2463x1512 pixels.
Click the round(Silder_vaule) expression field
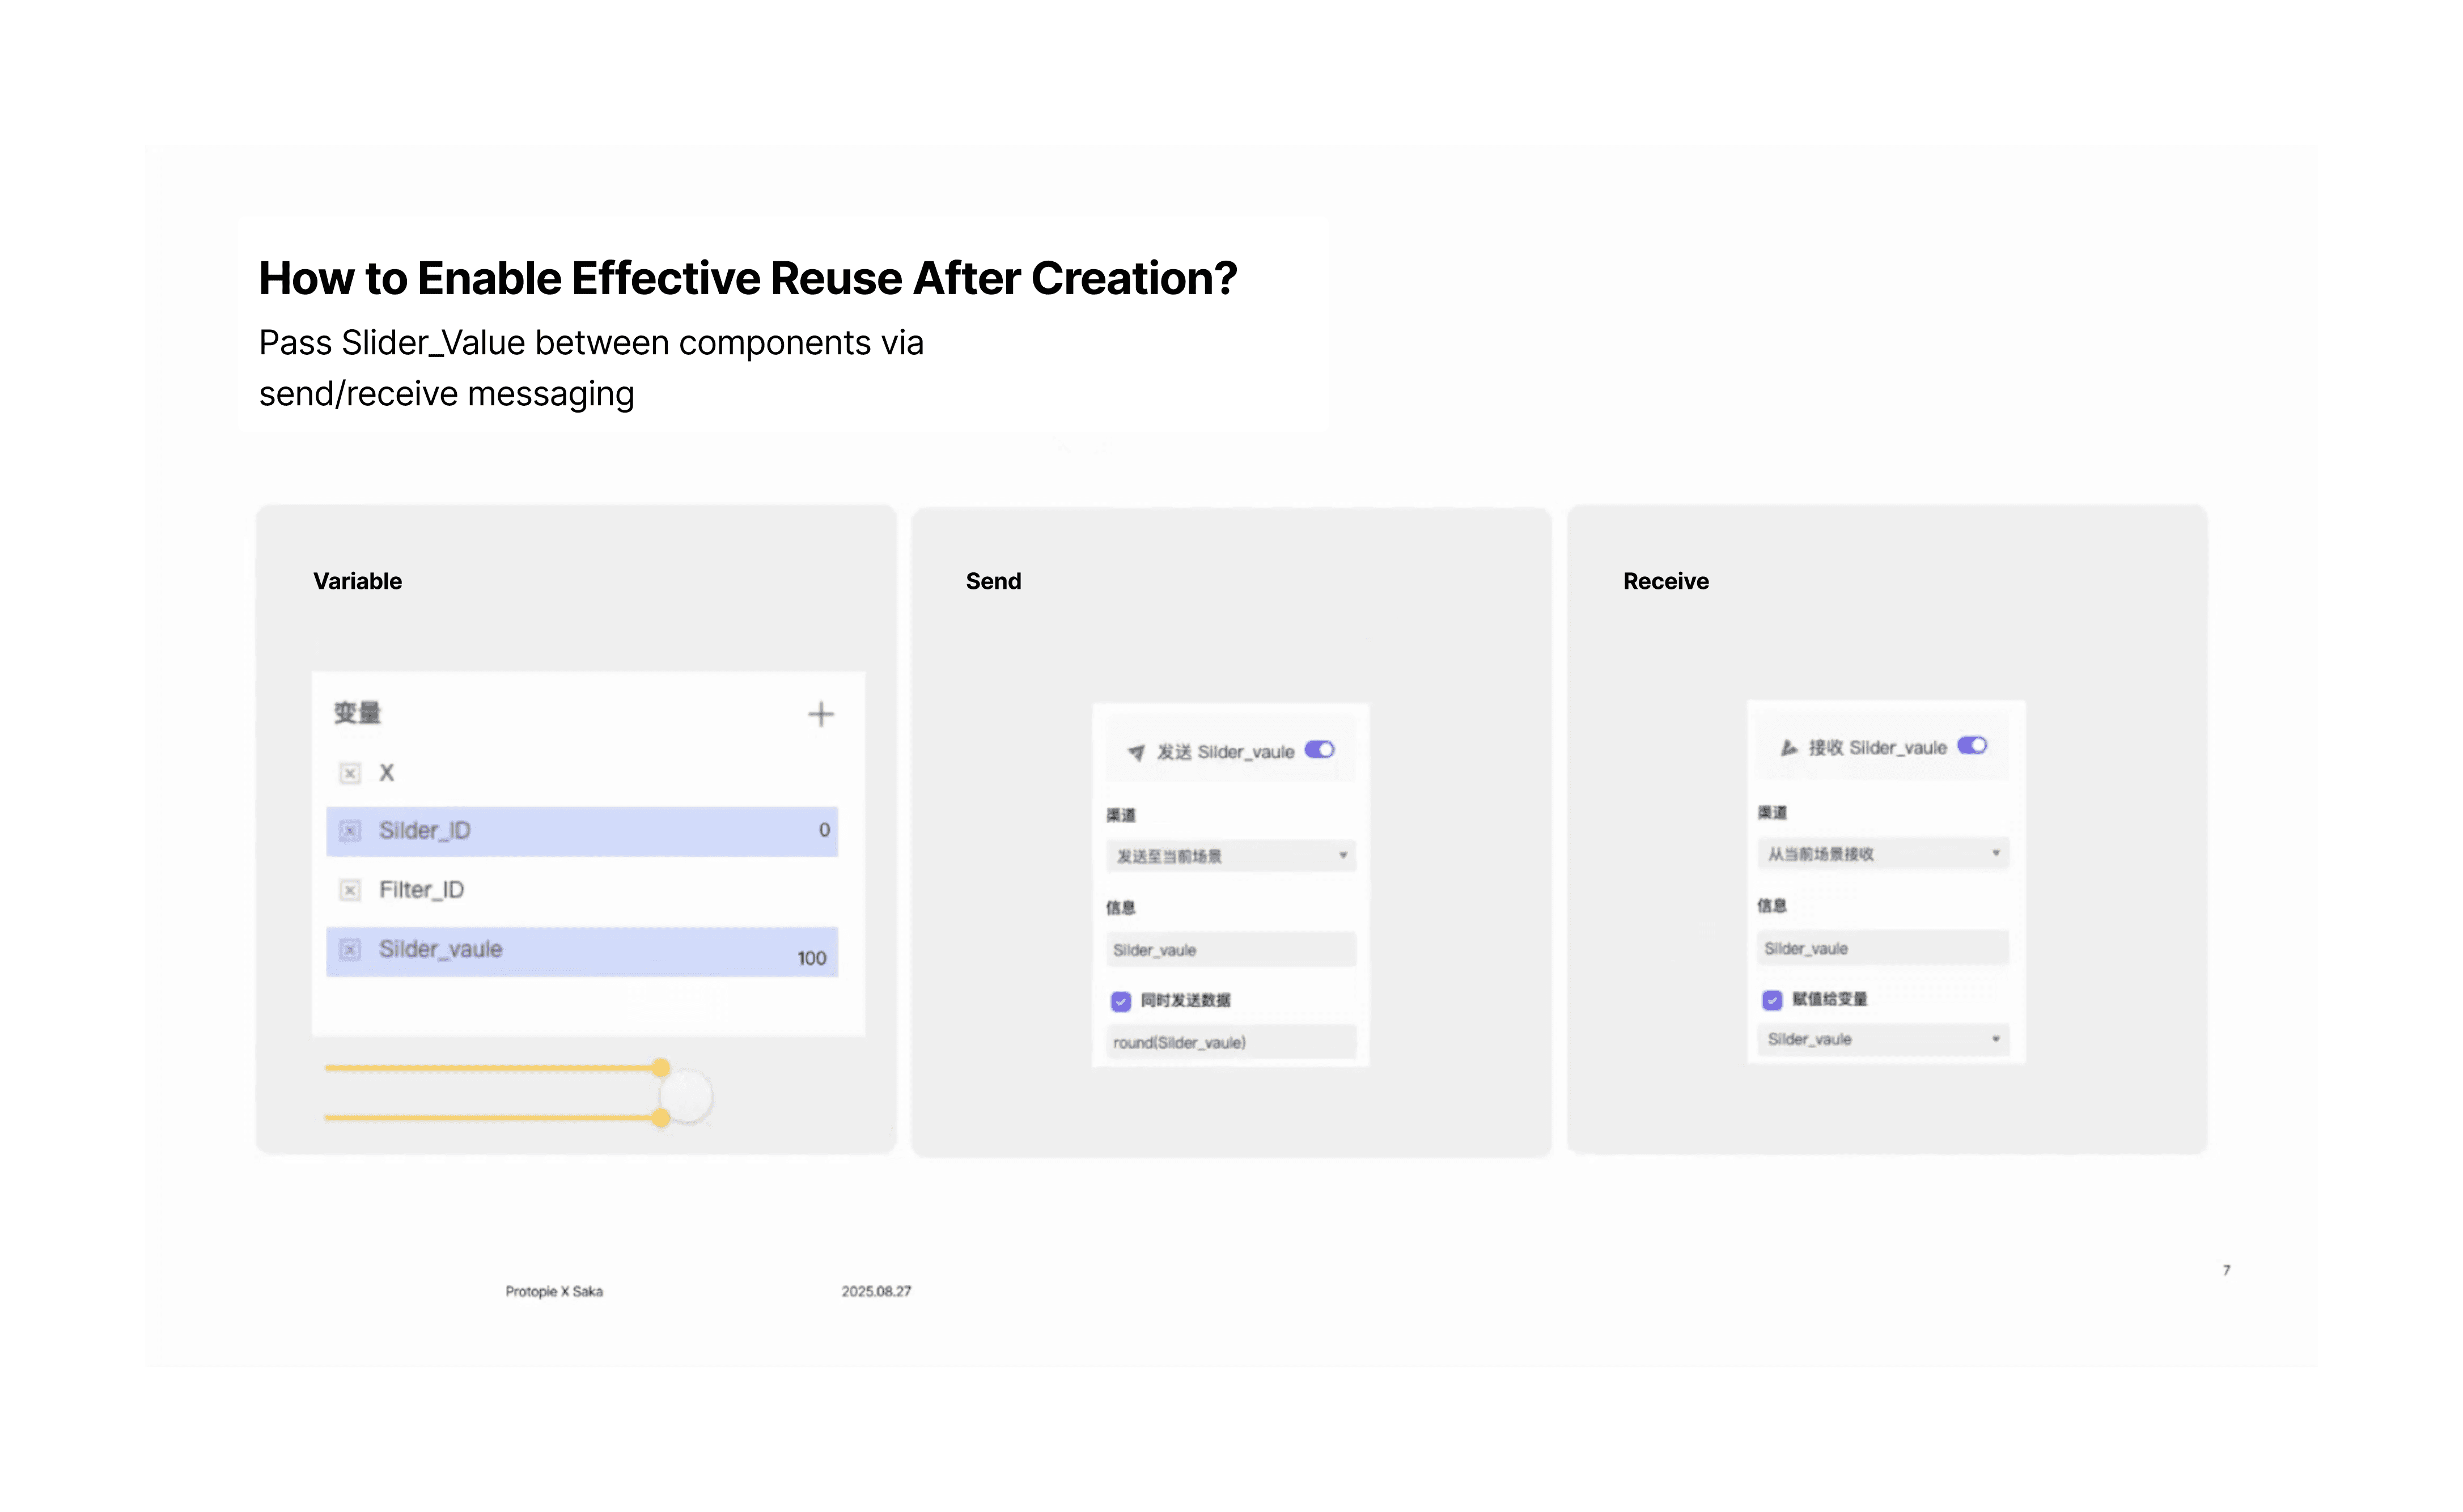[x=1231, y=1042]
